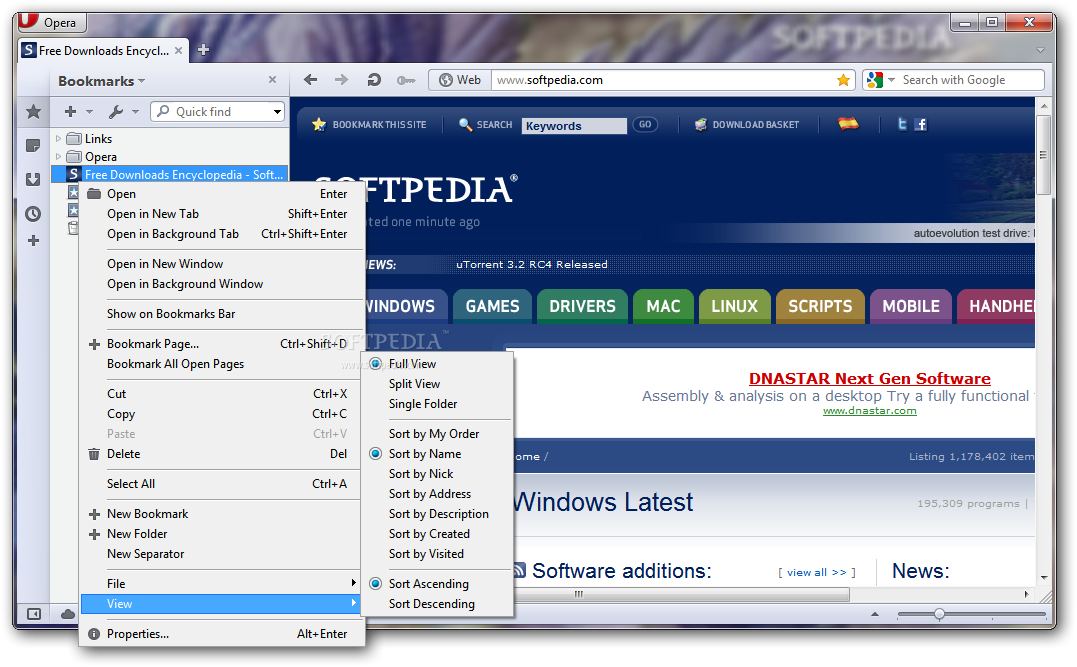Go forward with the forward arrow
The width and height of the screenshot is (1077, 667).
click(341, 80)
